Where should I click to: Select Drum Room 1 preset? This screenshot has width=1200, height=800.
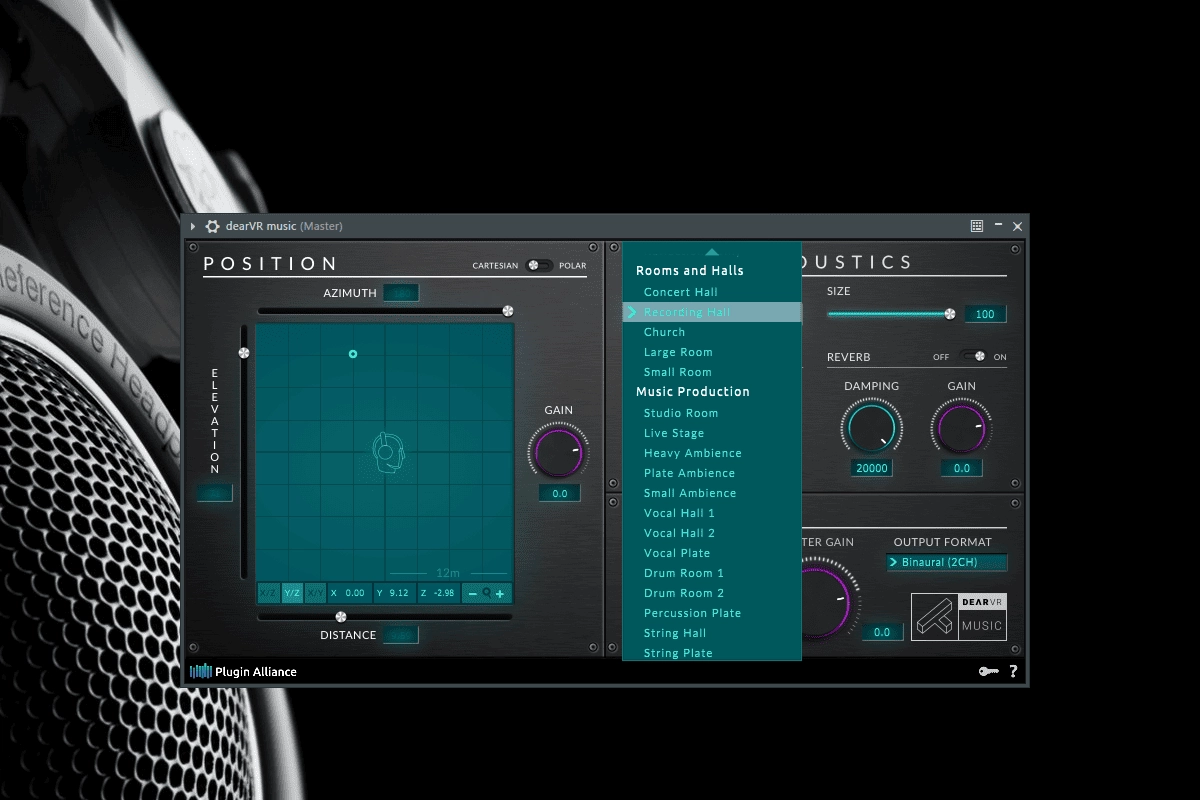(712, 573)
